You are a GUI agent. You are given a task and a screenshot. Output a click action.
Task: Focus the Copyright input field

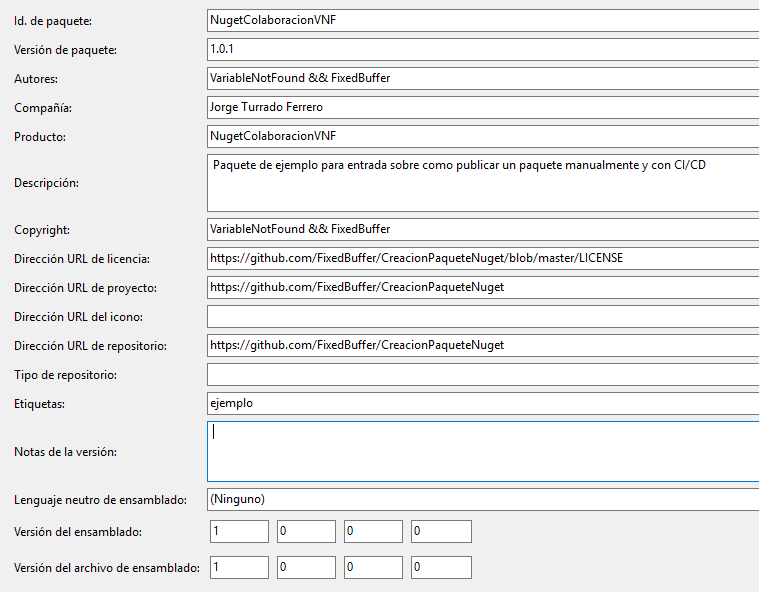click(x=483, y=229)
